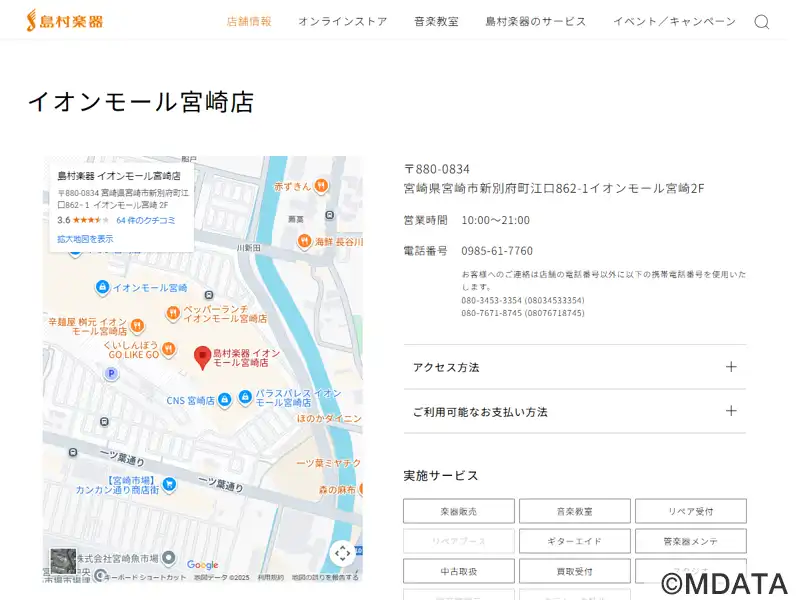This screenshot has width=800, height=600.
Task: Click the search magnifier icon in header
Action: coord(761,22)
